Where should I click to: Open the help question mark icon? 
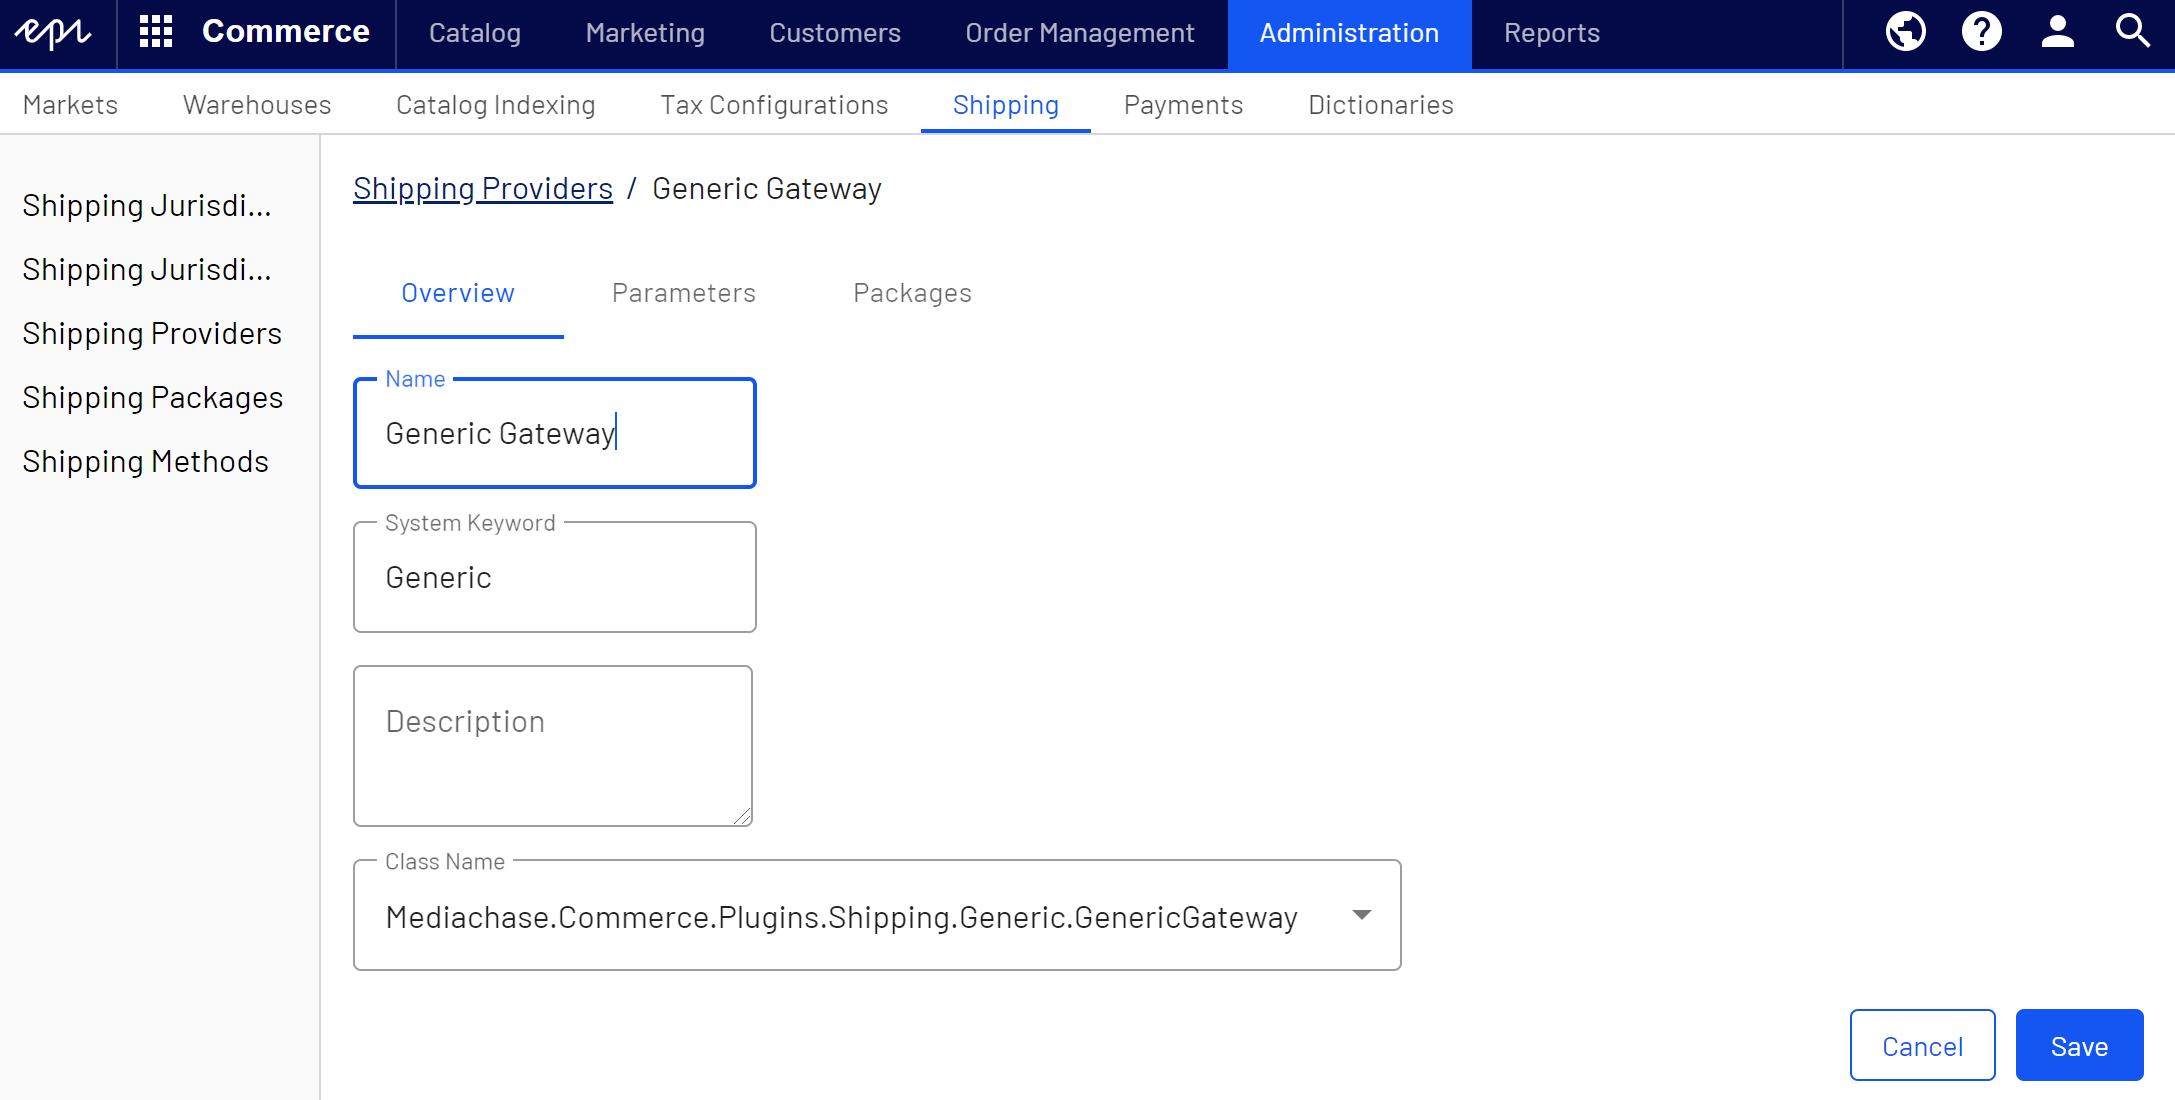1981,33
